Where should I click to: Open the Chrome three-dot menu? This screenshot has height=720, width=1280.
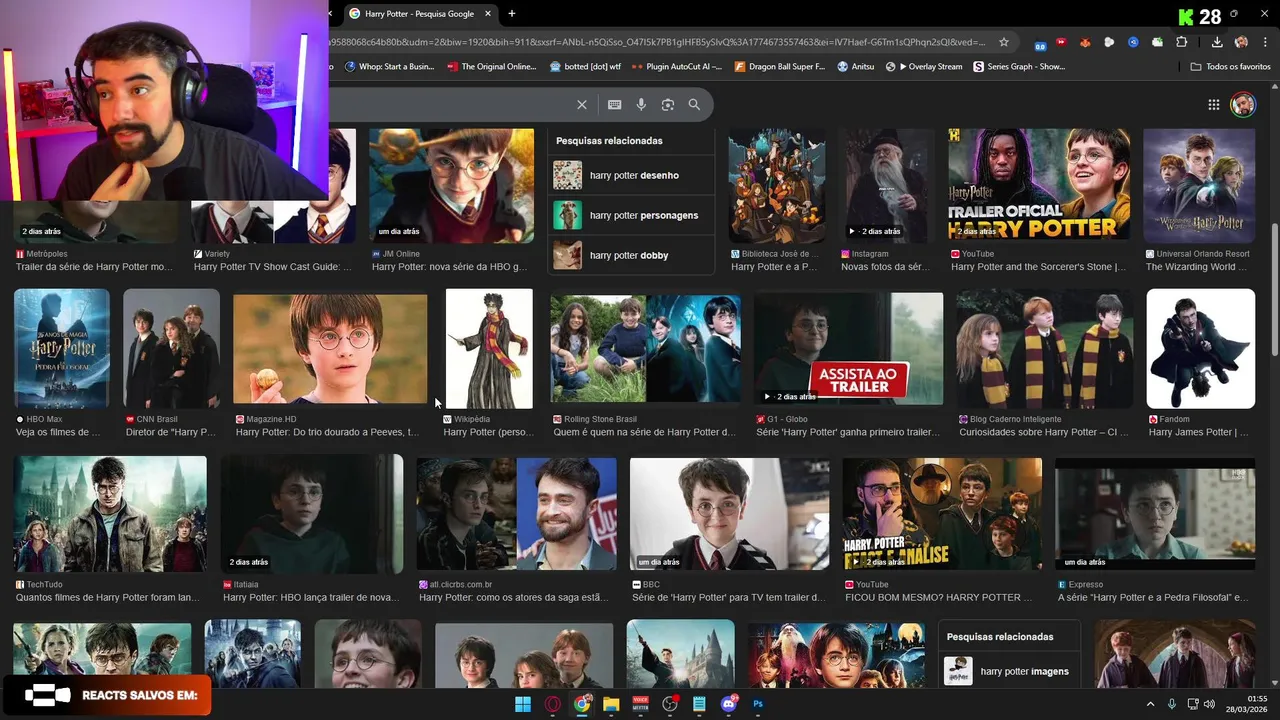(1264, 42)
